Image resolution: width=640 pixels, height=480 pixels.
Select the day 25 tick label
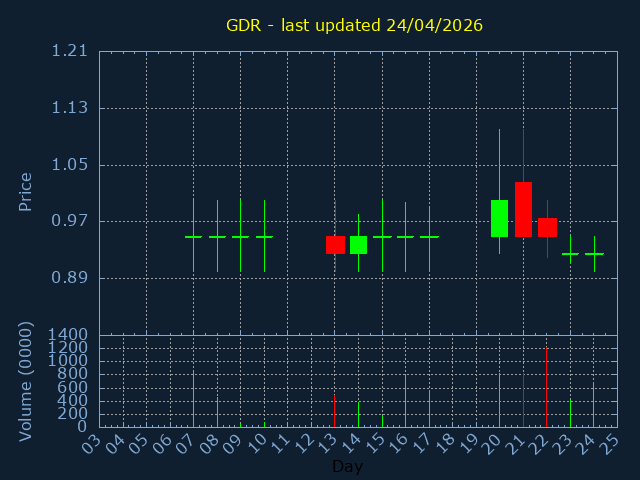pyautogui.click(x=609, y=442)
